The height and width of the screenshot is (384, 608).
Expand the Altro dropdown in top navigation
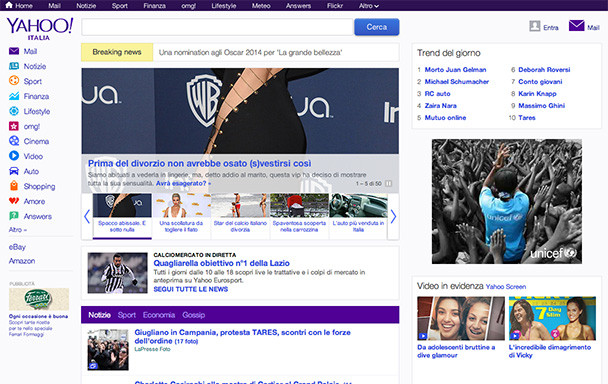point(369,6)
